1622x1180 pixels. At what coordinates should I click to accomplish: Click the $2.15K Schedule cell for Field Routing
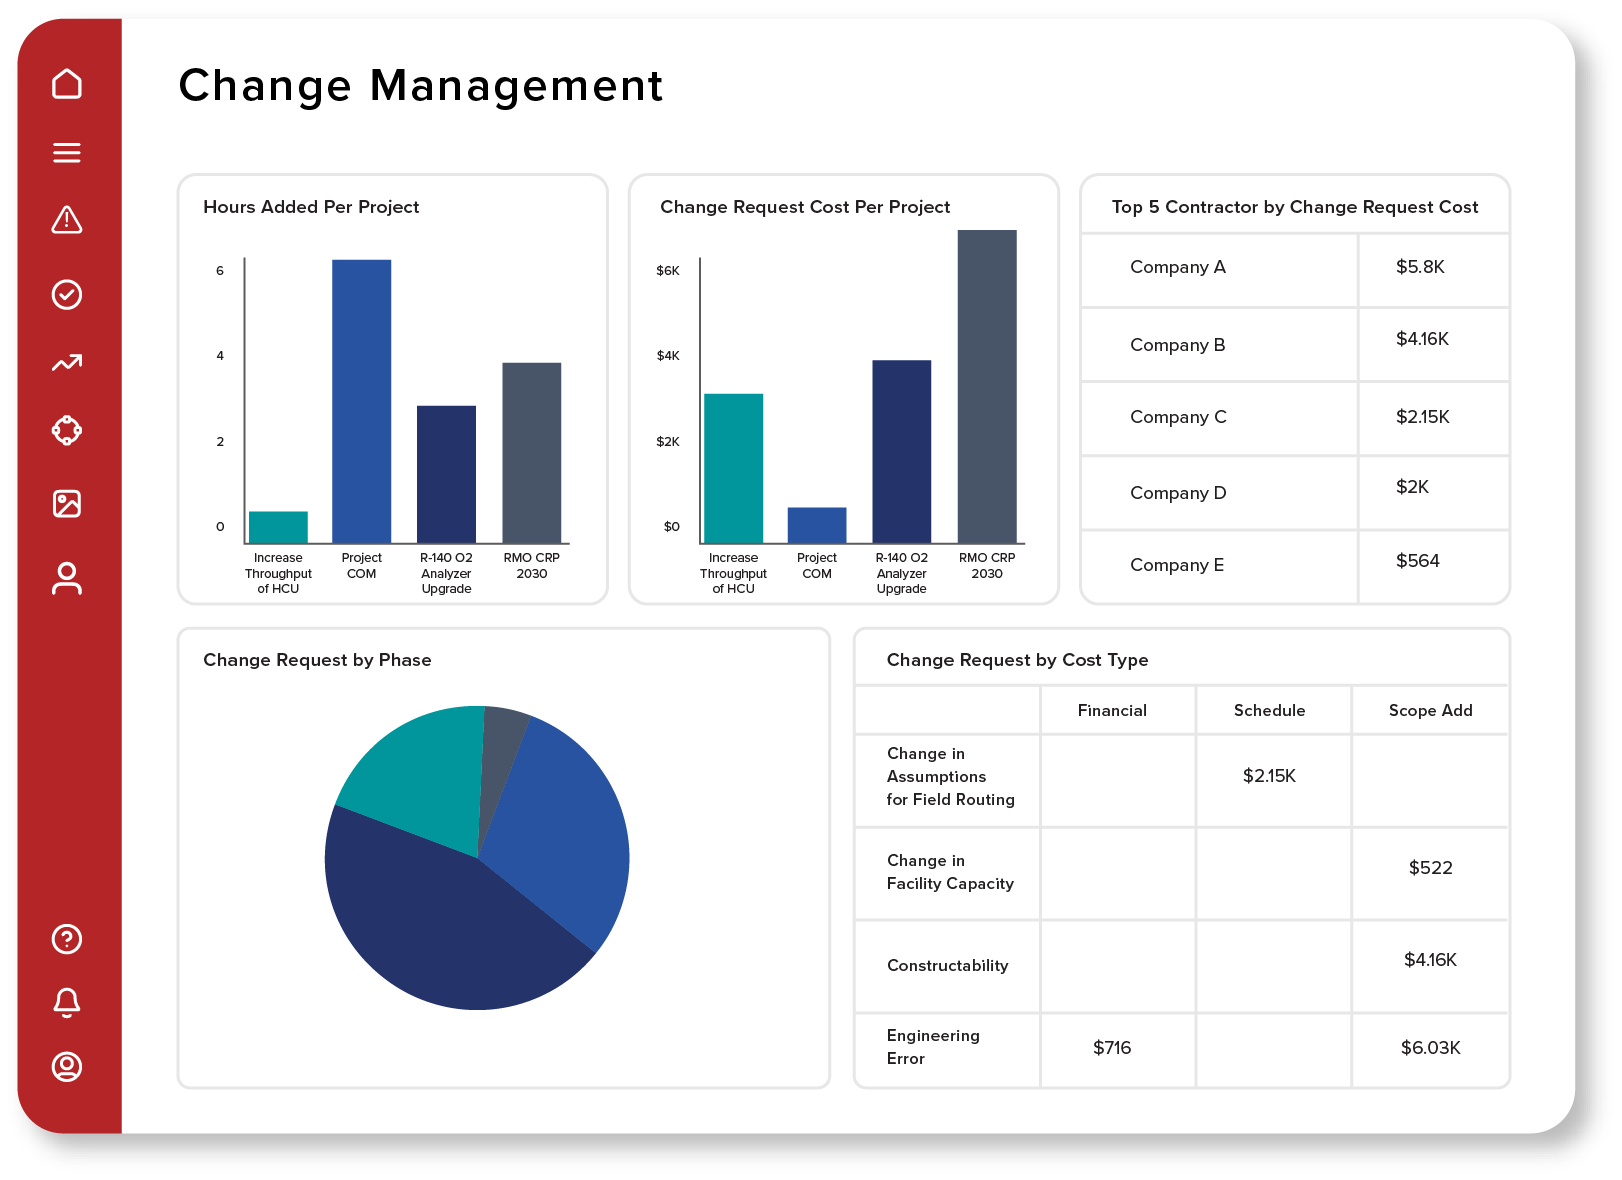(1271, 775)
